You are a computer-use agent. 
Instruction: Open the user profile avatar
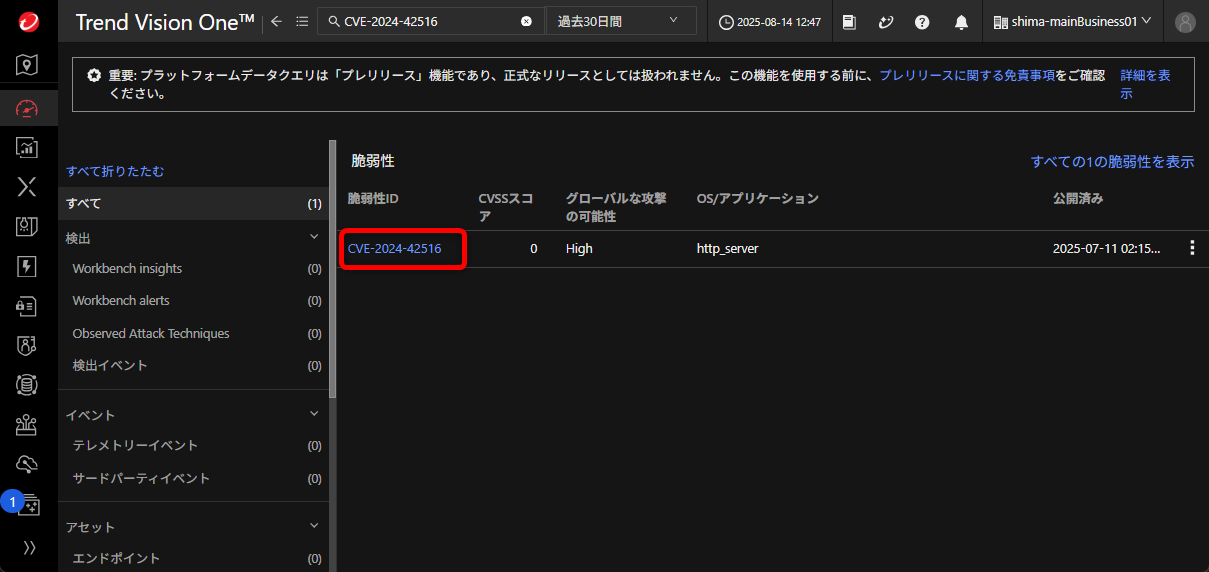pos(1185,21)
